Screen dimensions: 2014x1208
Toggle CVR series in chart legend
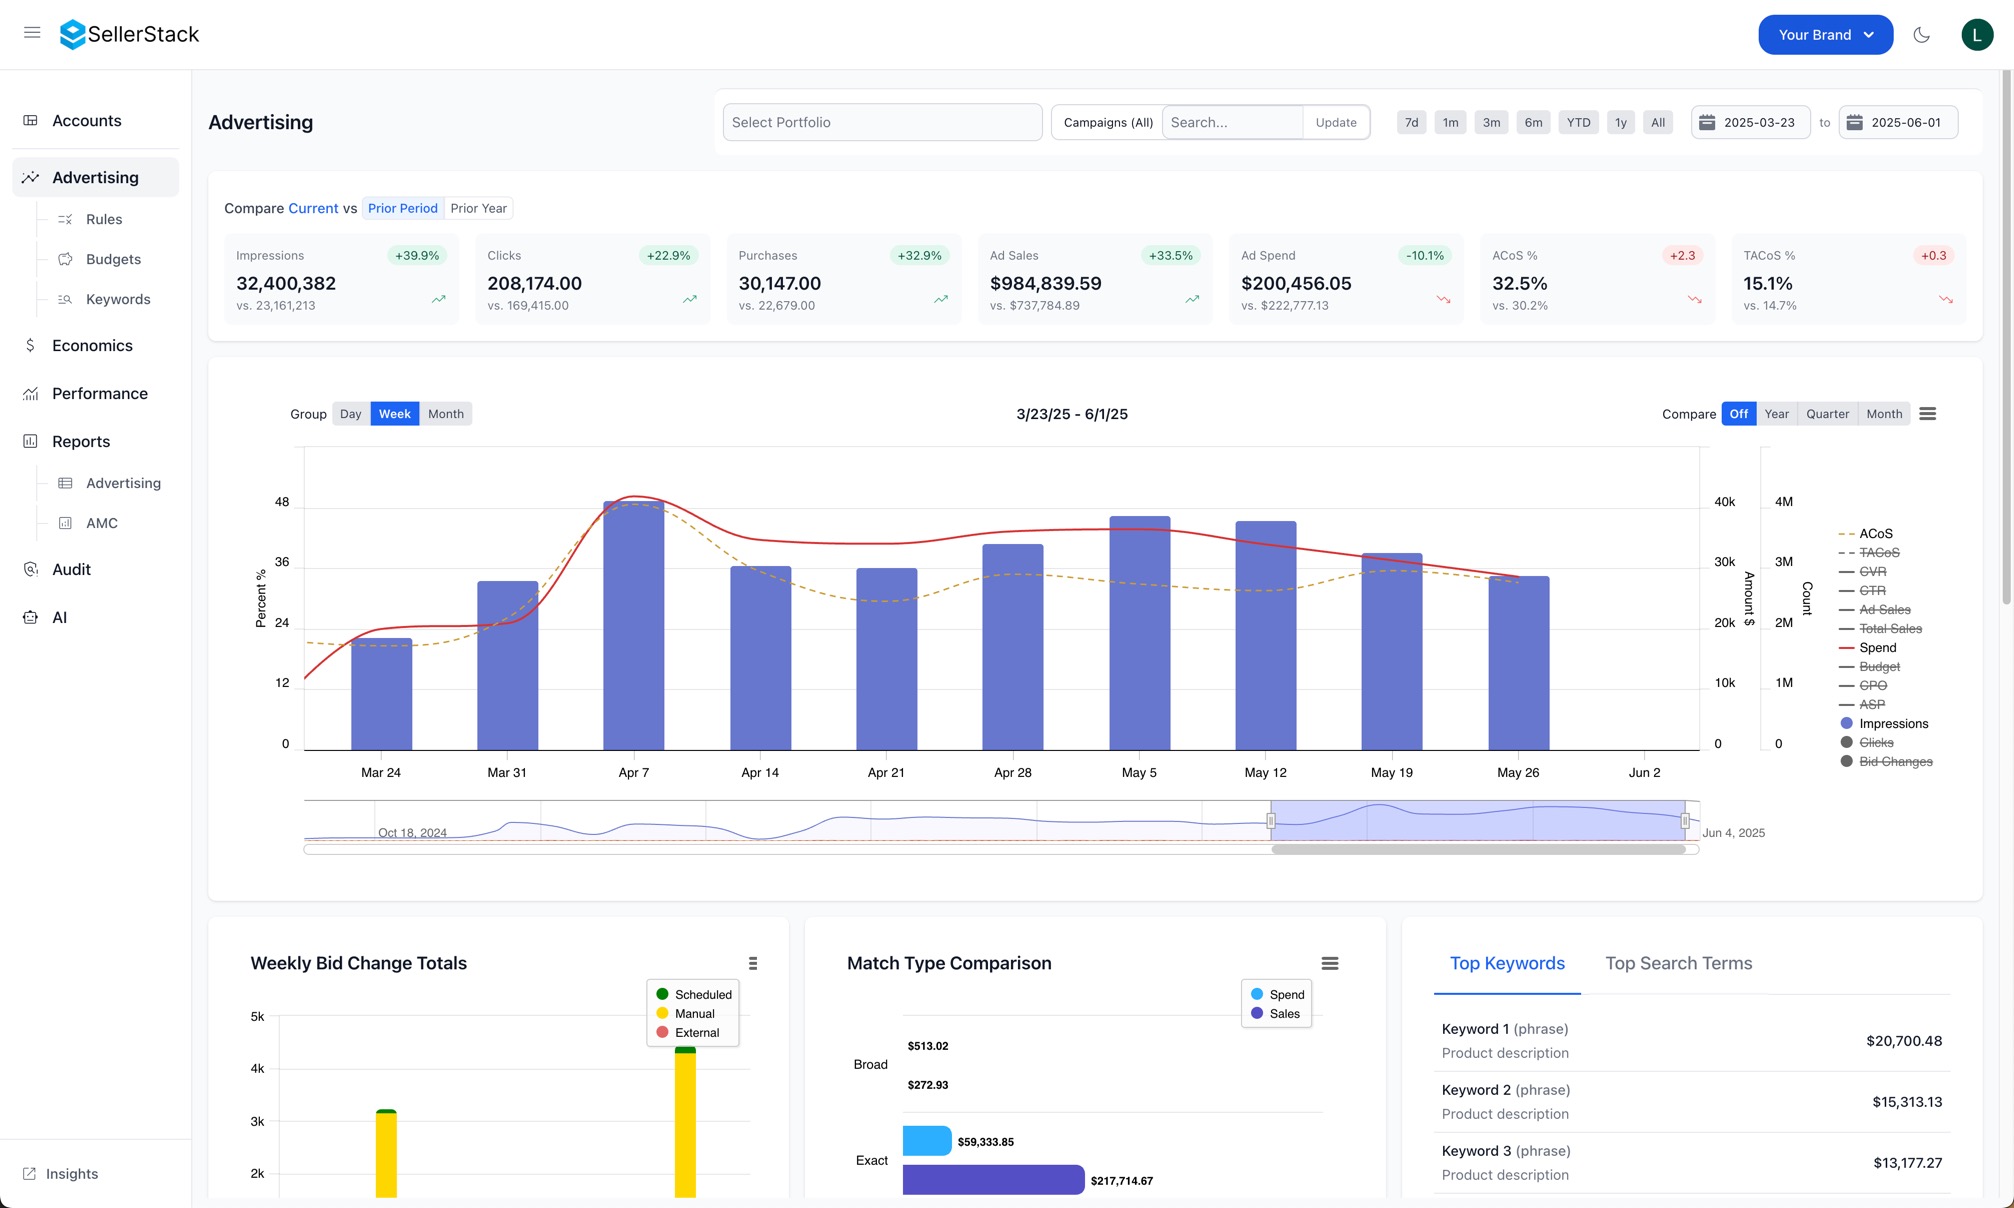pos(1862,572)
